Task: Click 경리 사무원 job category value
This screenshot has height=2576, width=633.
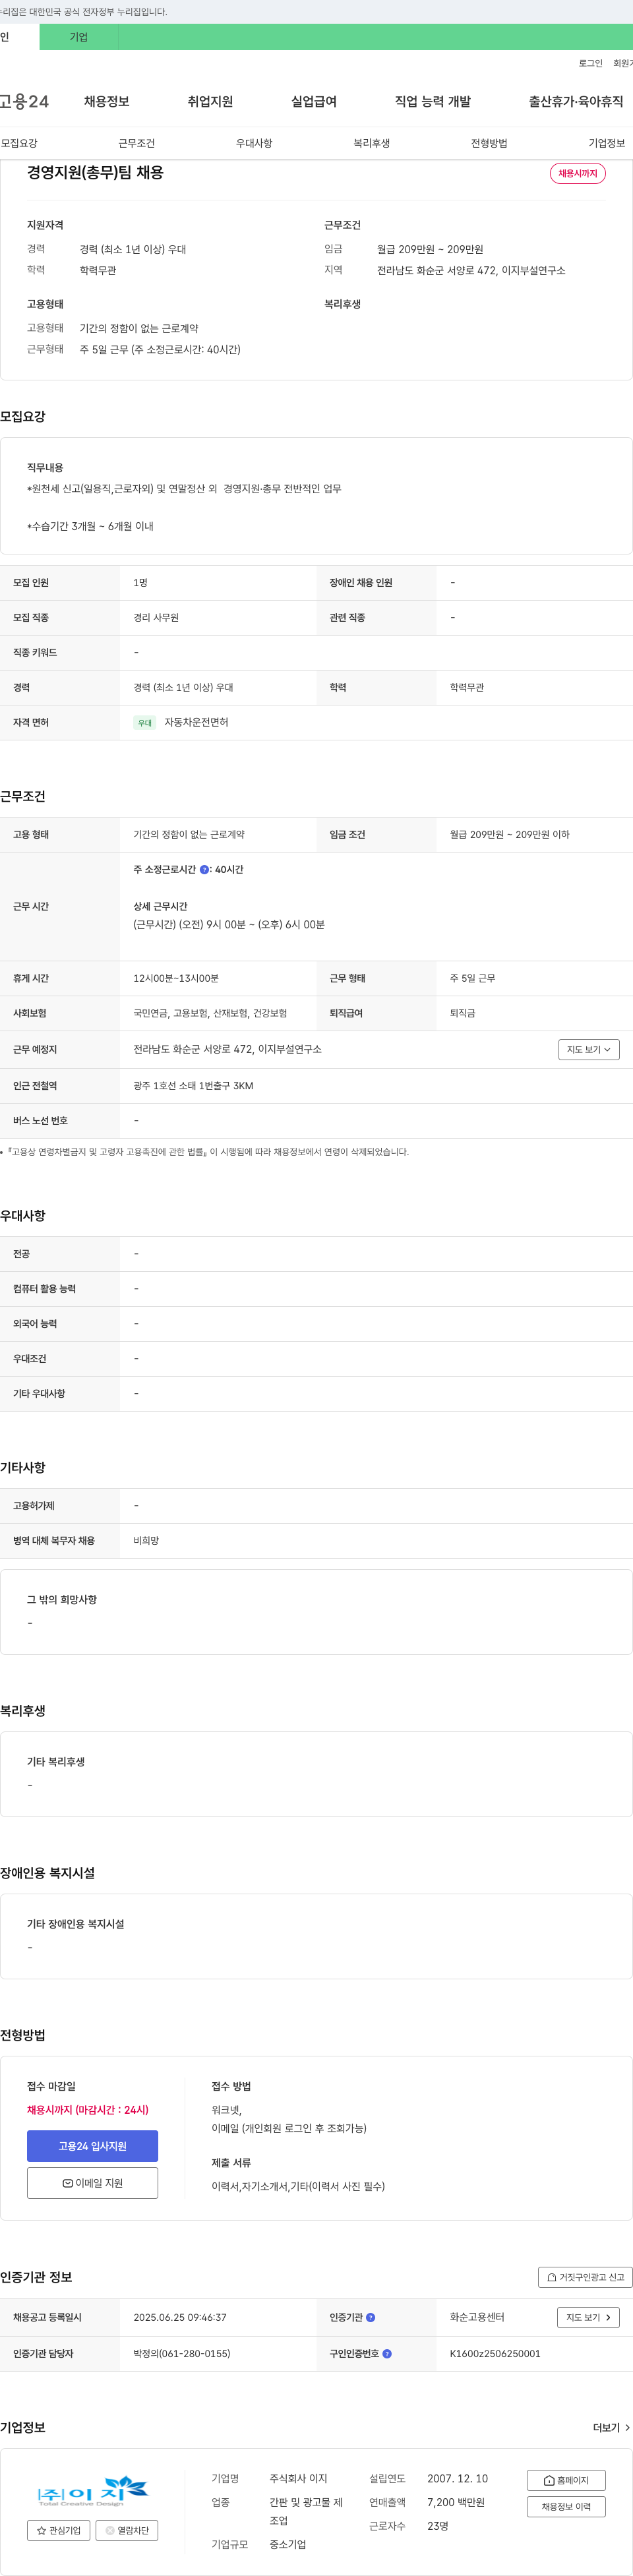Action: 156,617
